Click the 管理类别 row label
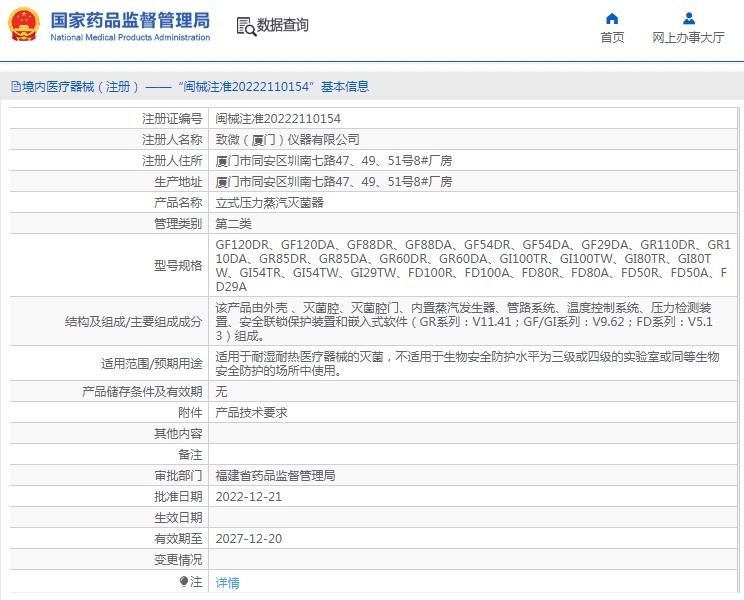The height and width of the screenshot is (600, 744). (178, 223)
